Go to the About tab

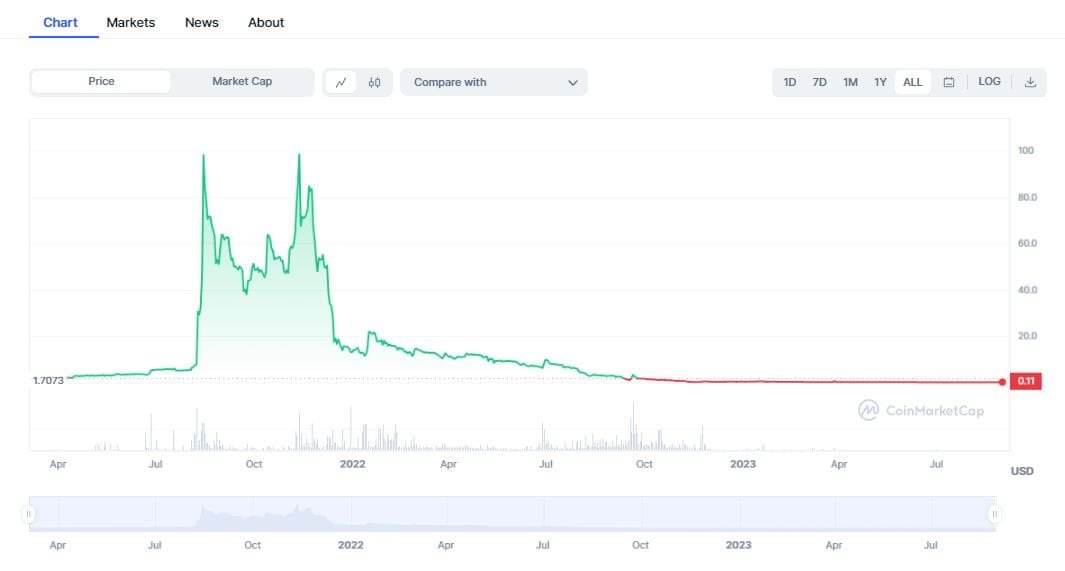(x=266, y=22)
